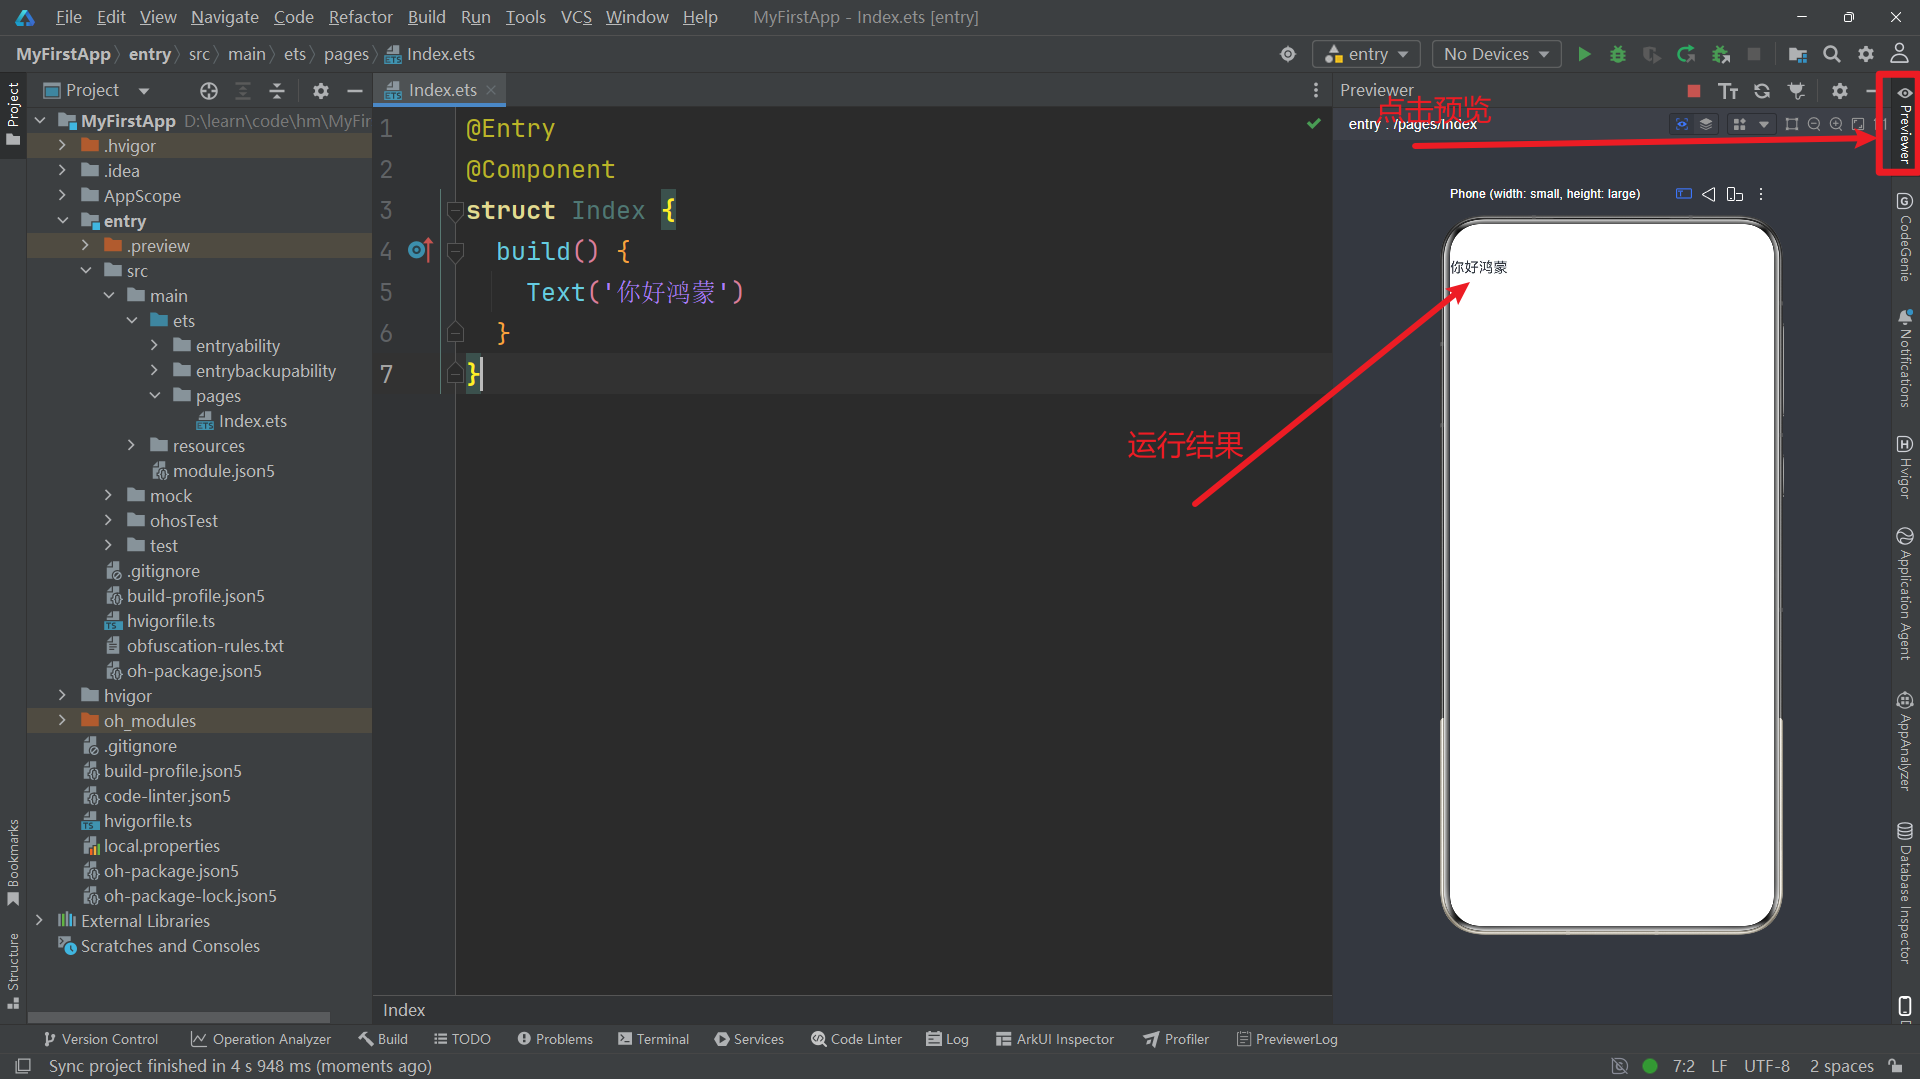Click the Tt font size icon in Previewer
The image size is (1920, 1079).
[1728, 91]
